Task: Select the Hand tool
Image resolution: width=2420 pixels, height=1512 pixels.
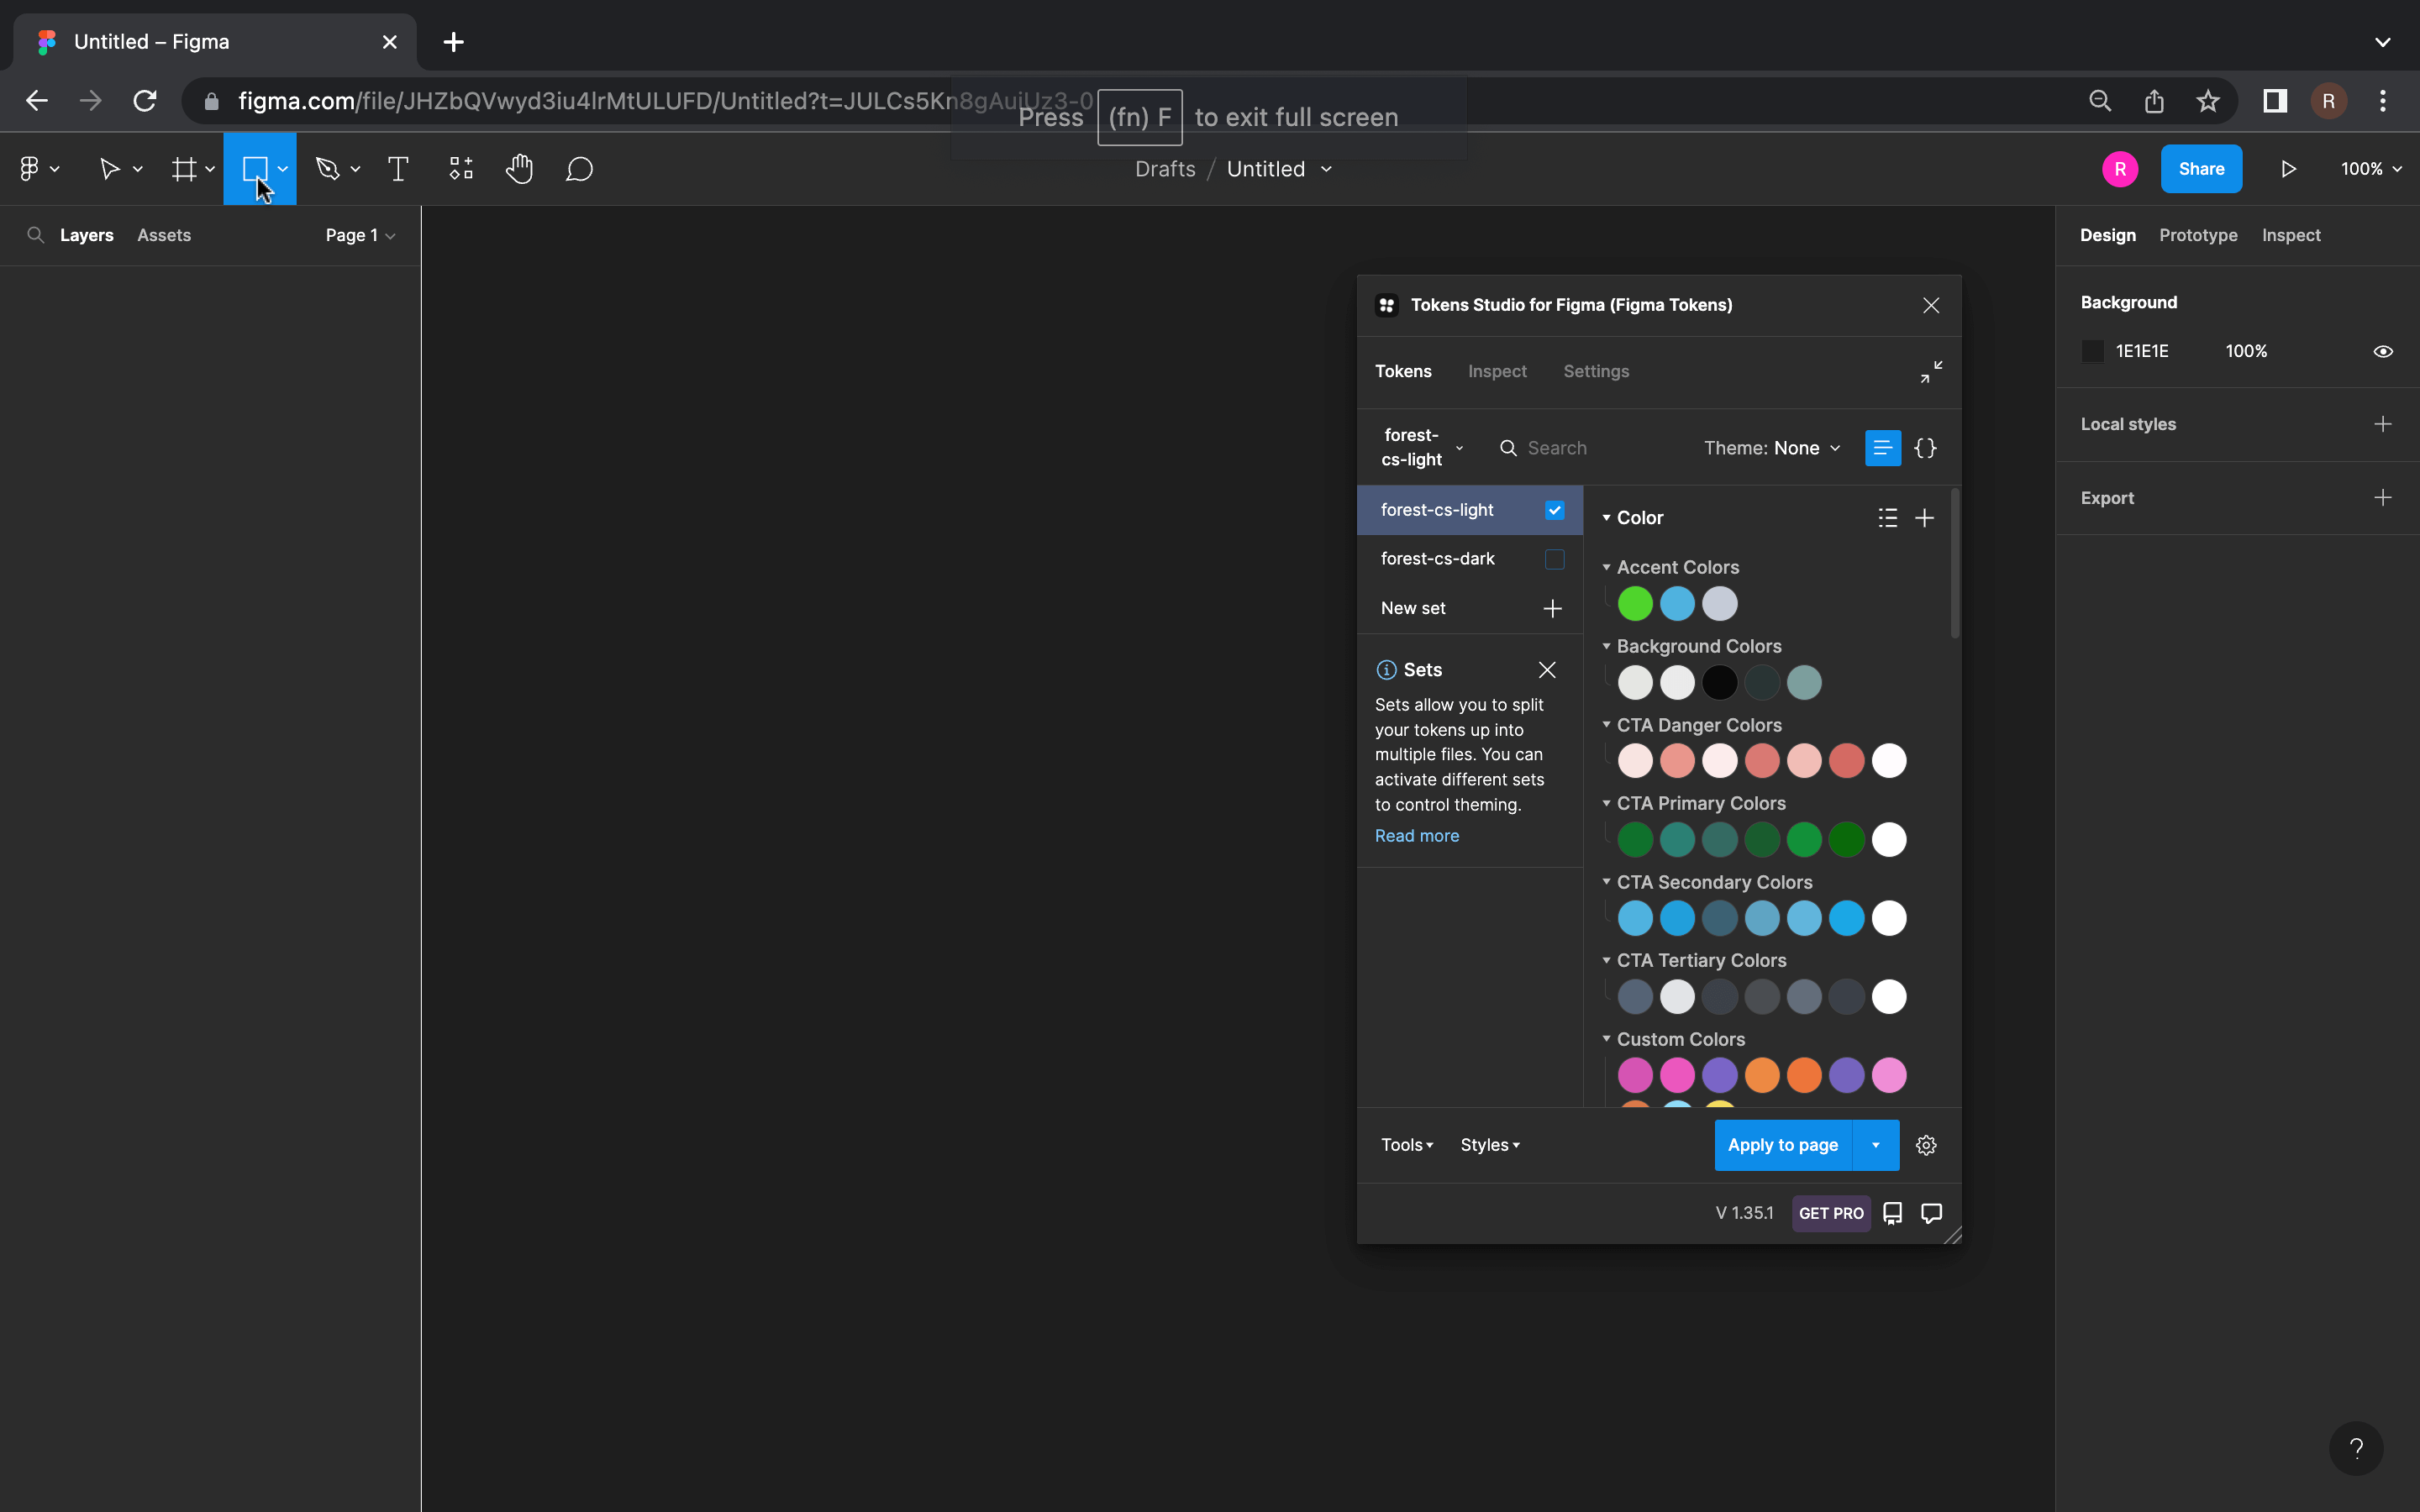Action: (519, 169)
